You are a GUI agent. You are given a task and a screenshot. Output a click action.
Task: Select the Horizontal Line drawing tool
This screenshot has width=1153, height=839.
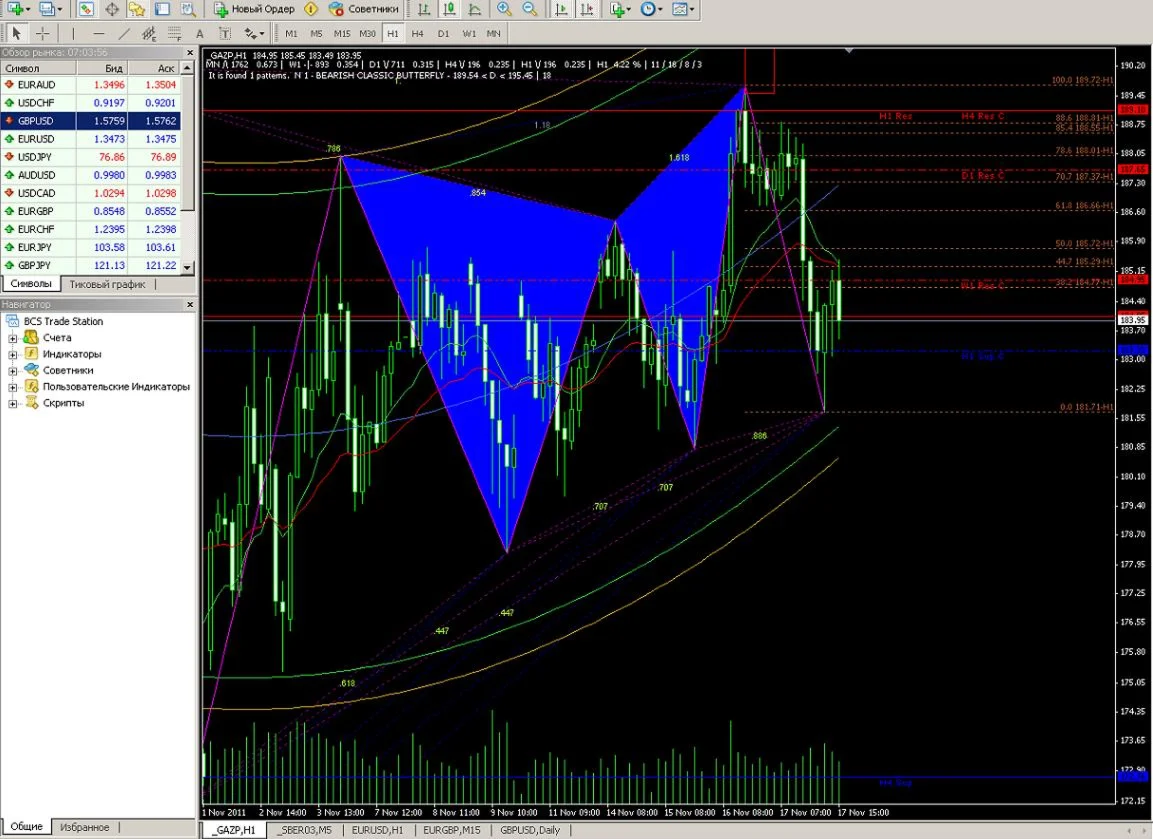(x=99, y=33)
